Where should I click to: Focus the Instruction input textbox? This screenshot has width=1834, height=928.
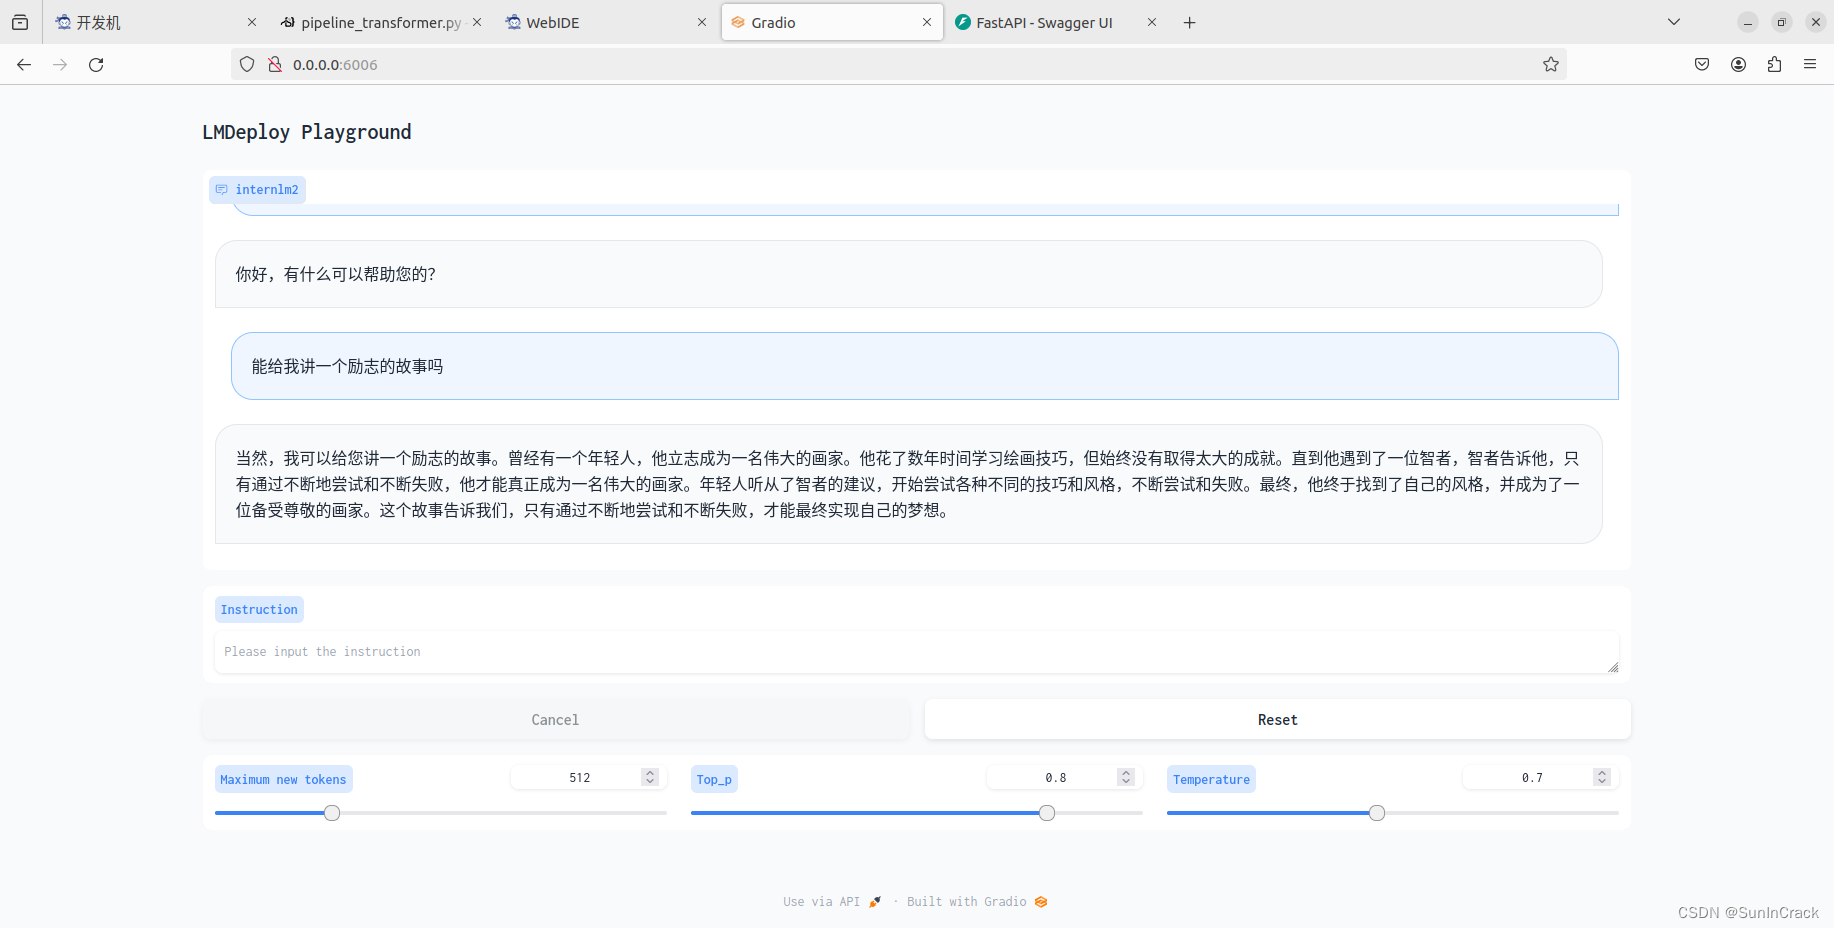[x=917, y=652]
